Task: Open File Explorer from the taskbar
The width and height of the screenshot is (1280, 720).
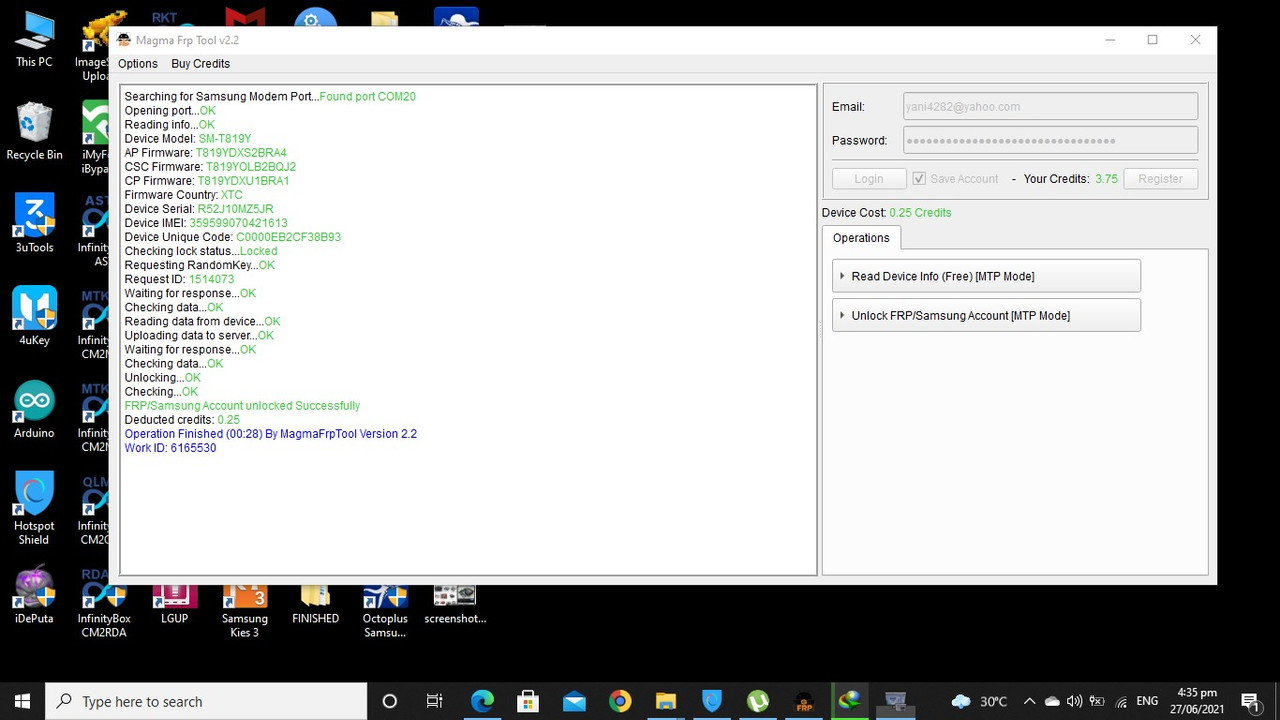Action: 666,701
